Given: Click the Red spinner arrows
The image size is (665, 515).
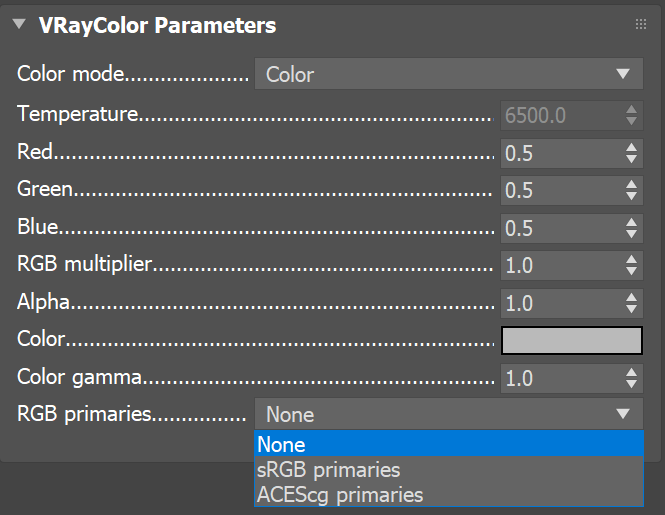Looking at the screenshot, I should pyautogui.click(x=631, y=153).
